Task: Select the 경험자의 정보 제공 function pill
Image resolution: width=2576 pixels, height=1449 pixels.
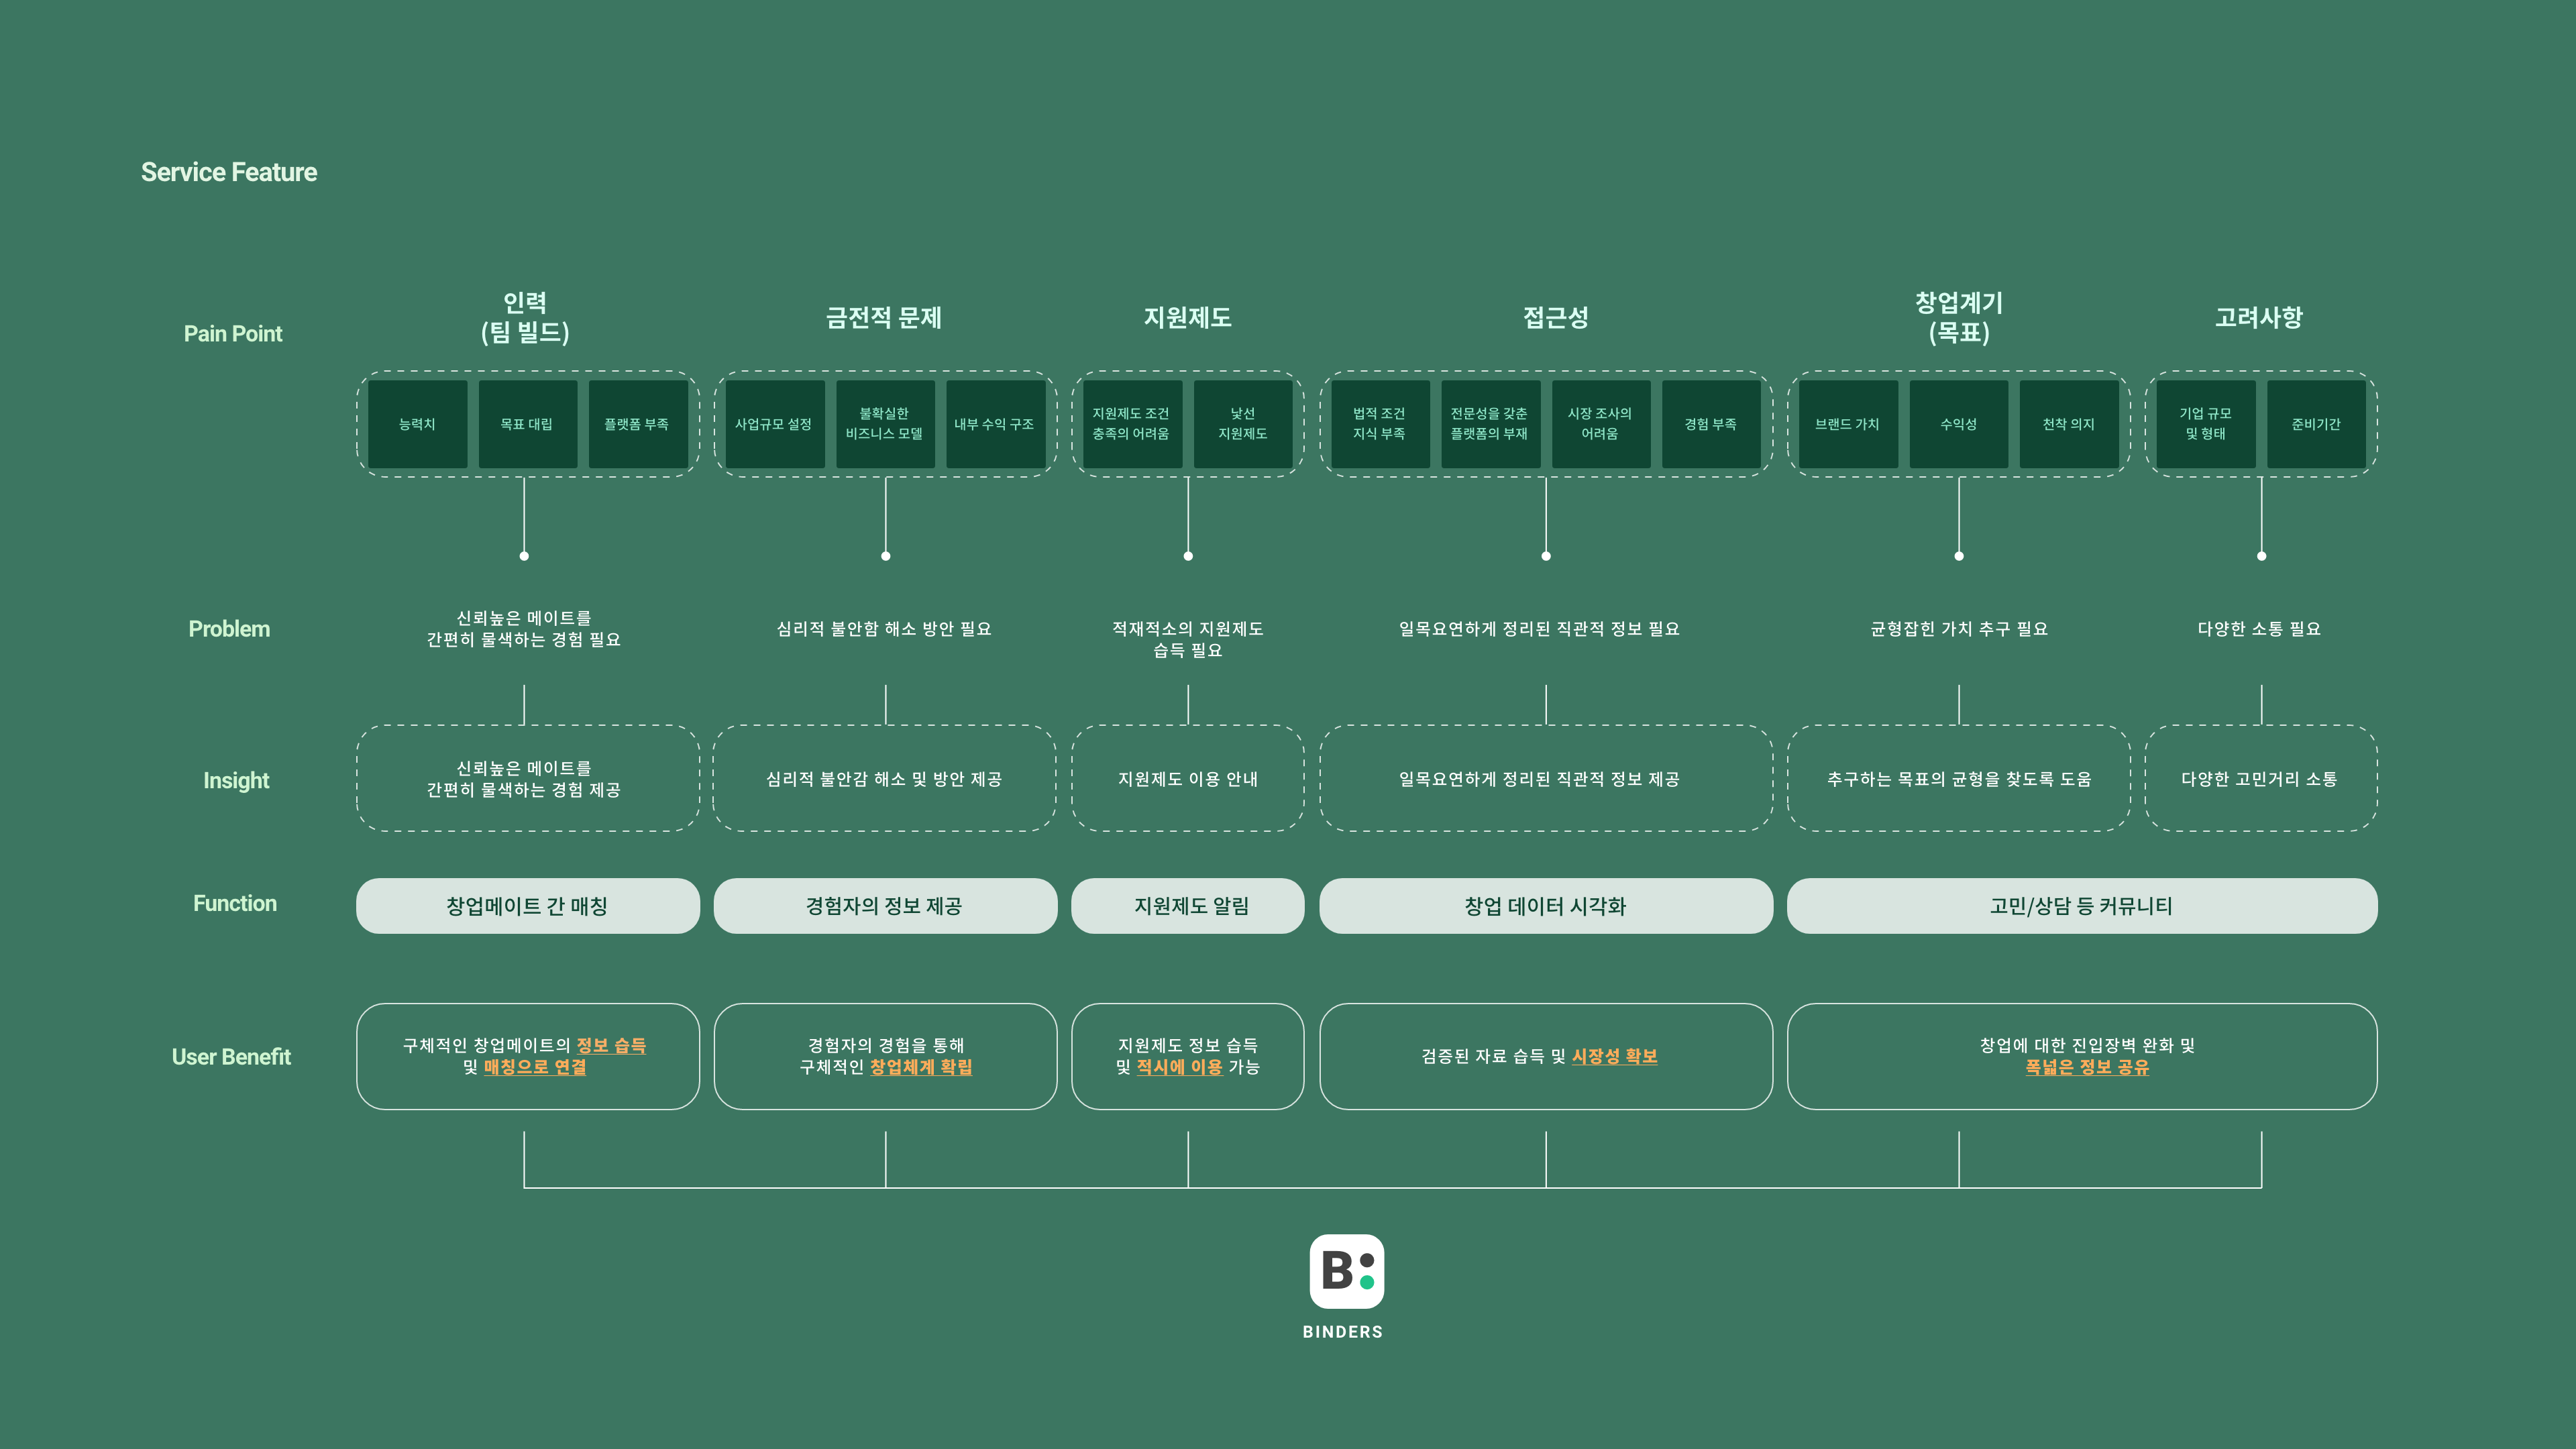Action: coord(885,906)
